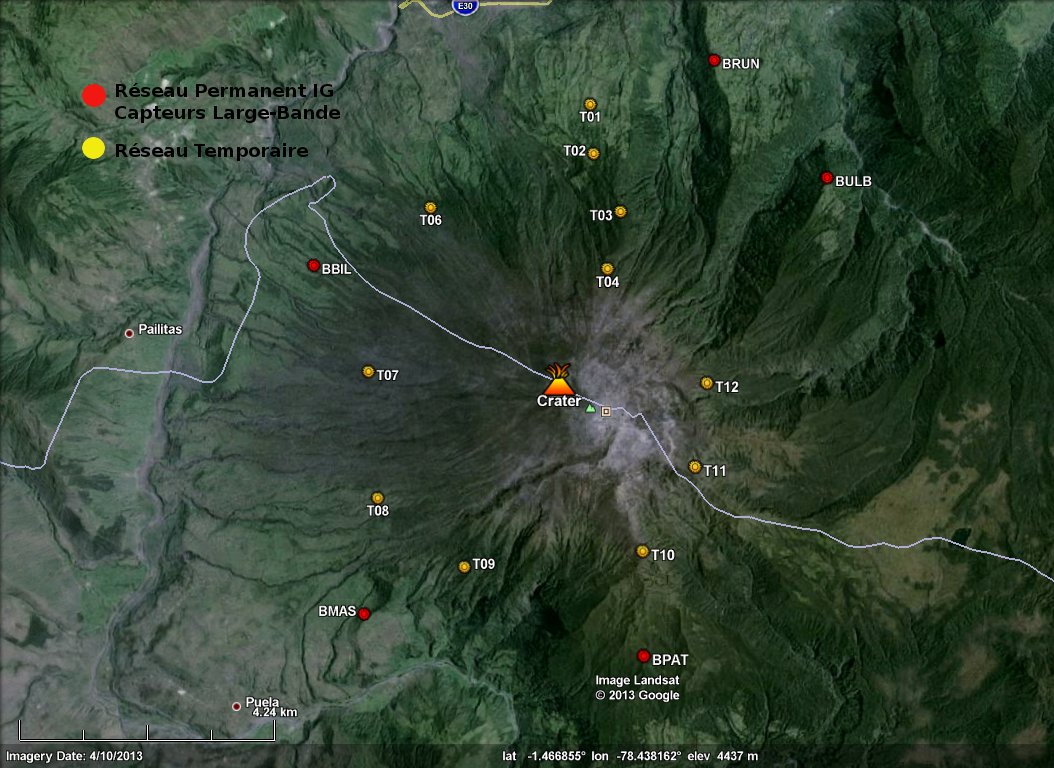Viewport: 1054px width, 768px height.
Task: Click the 4.24 km scale bar
Action: (x=146, y=731)
